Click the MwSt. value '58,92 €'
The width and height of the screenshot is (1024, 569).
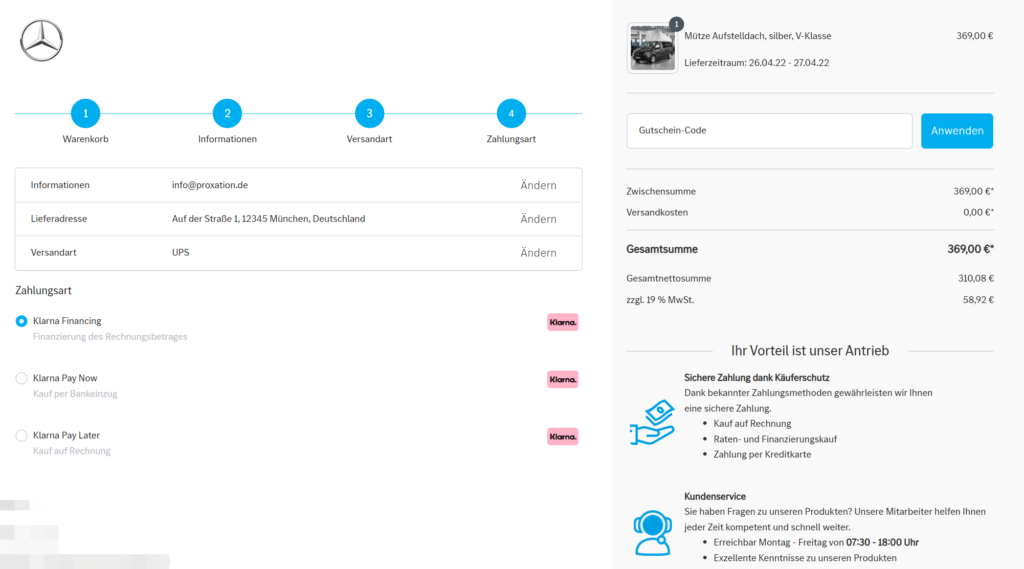coord(978,300)
